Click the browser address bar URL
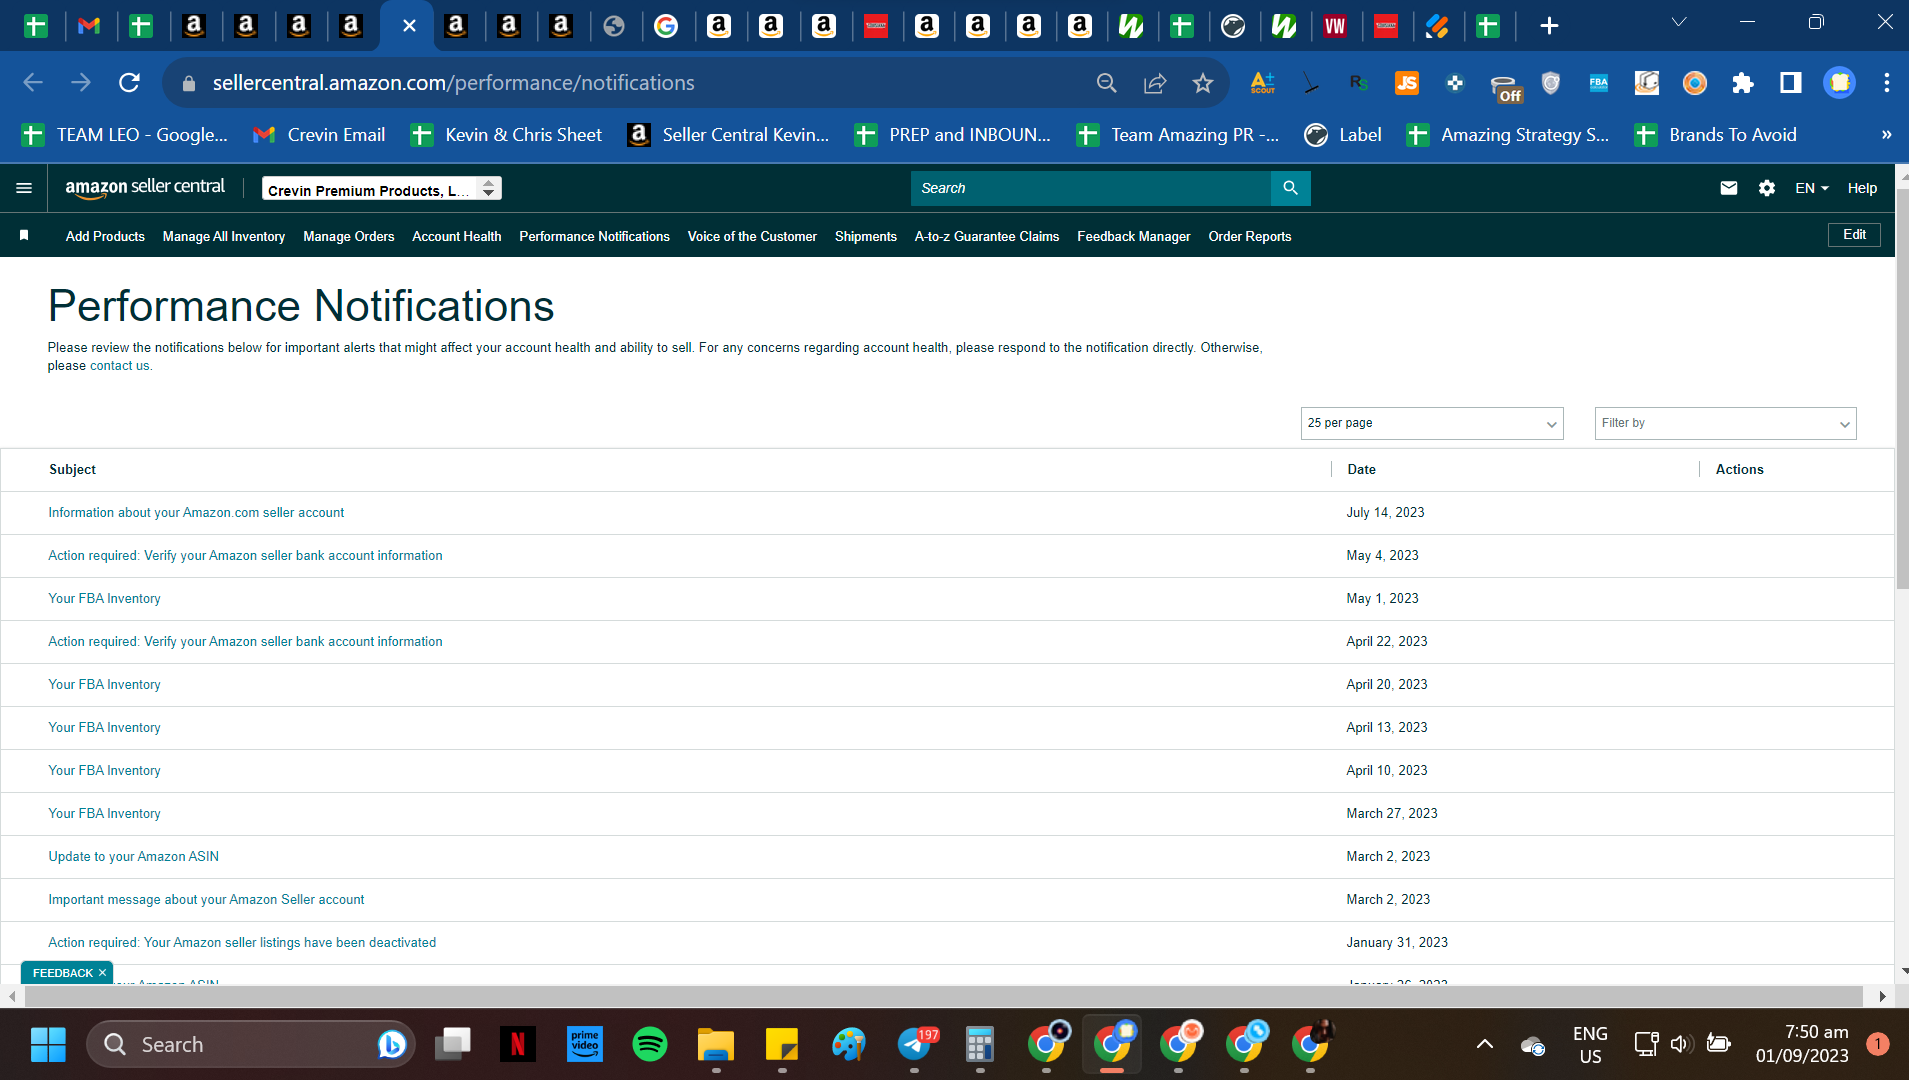 [x=453, y=83]
